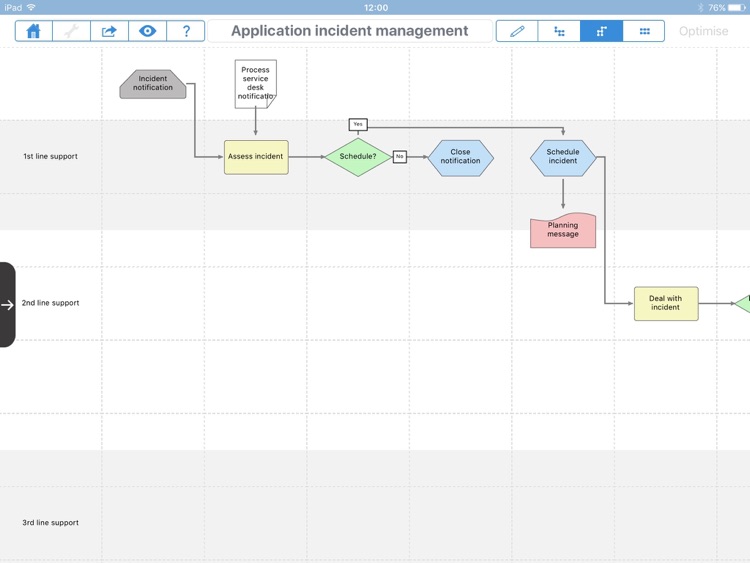Open help with question mark icon
Image resolution: width=750 pixels, height=563 pixels.
pyautogui.click(x=186, y=31)
